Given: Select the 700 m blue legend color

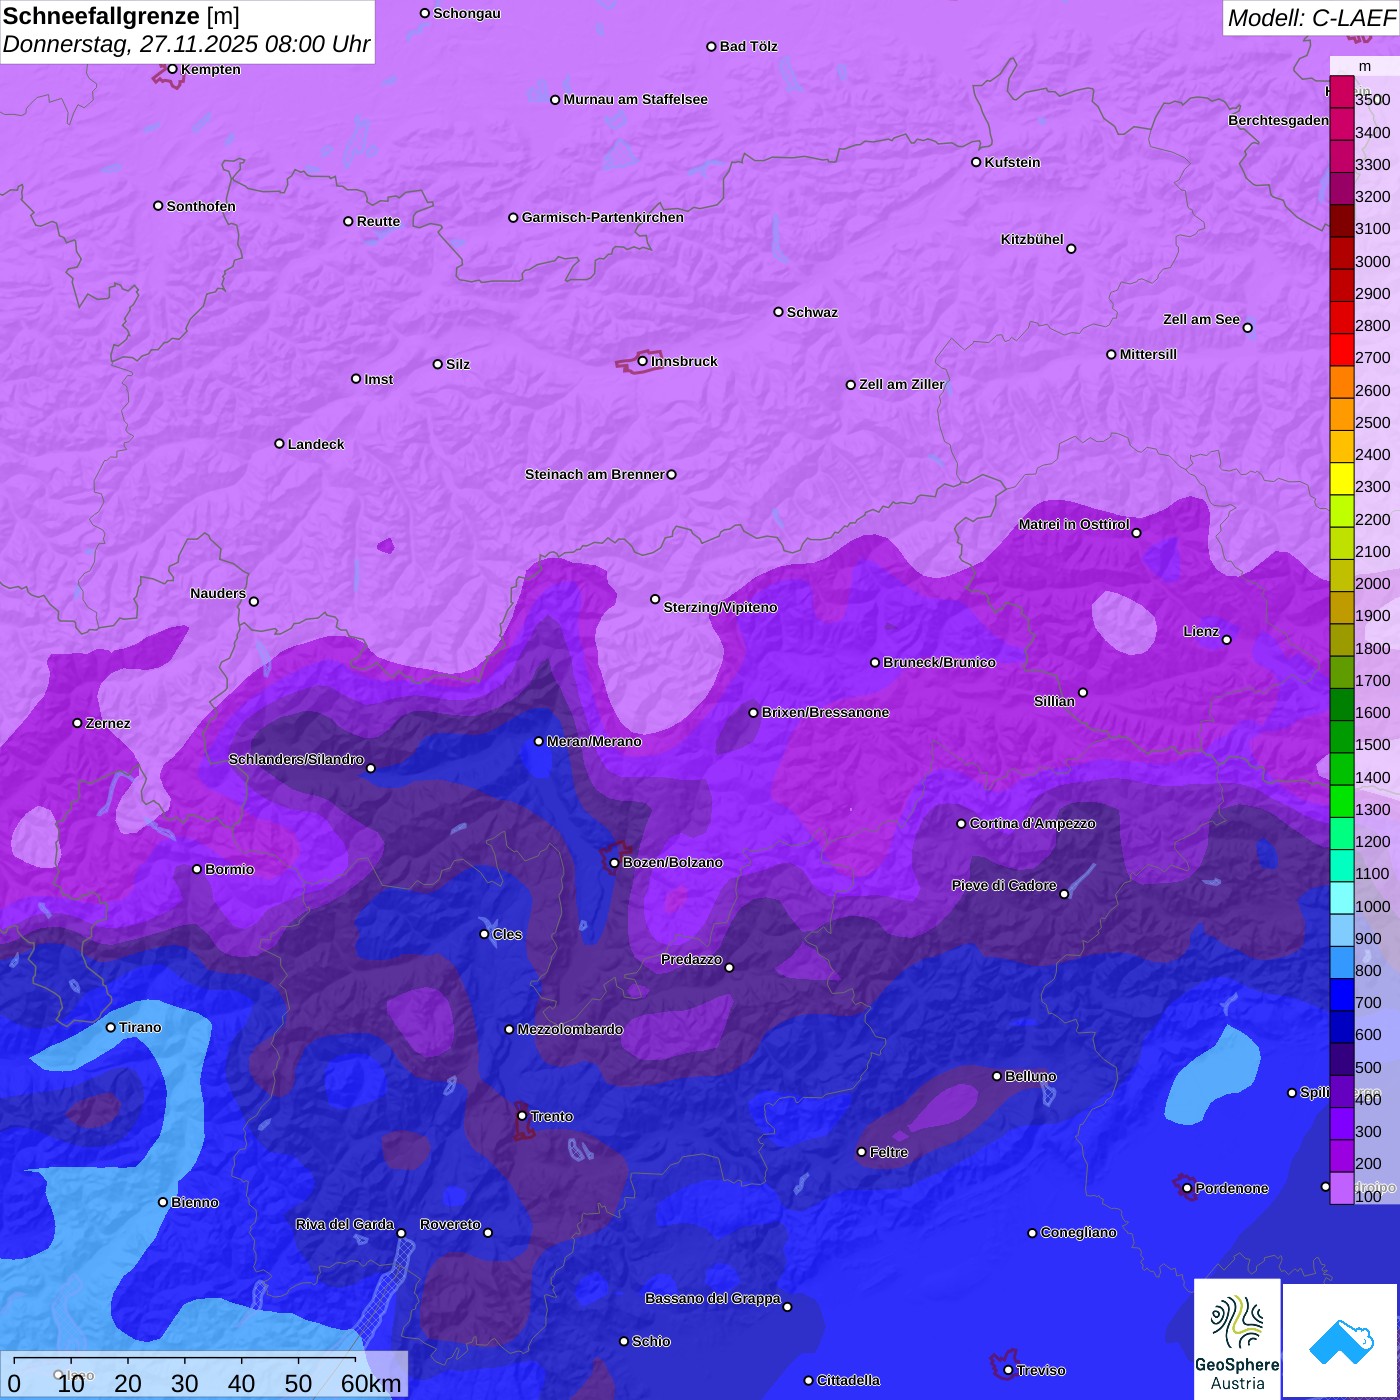Looking at the screenshot, I should (1341, 995).
